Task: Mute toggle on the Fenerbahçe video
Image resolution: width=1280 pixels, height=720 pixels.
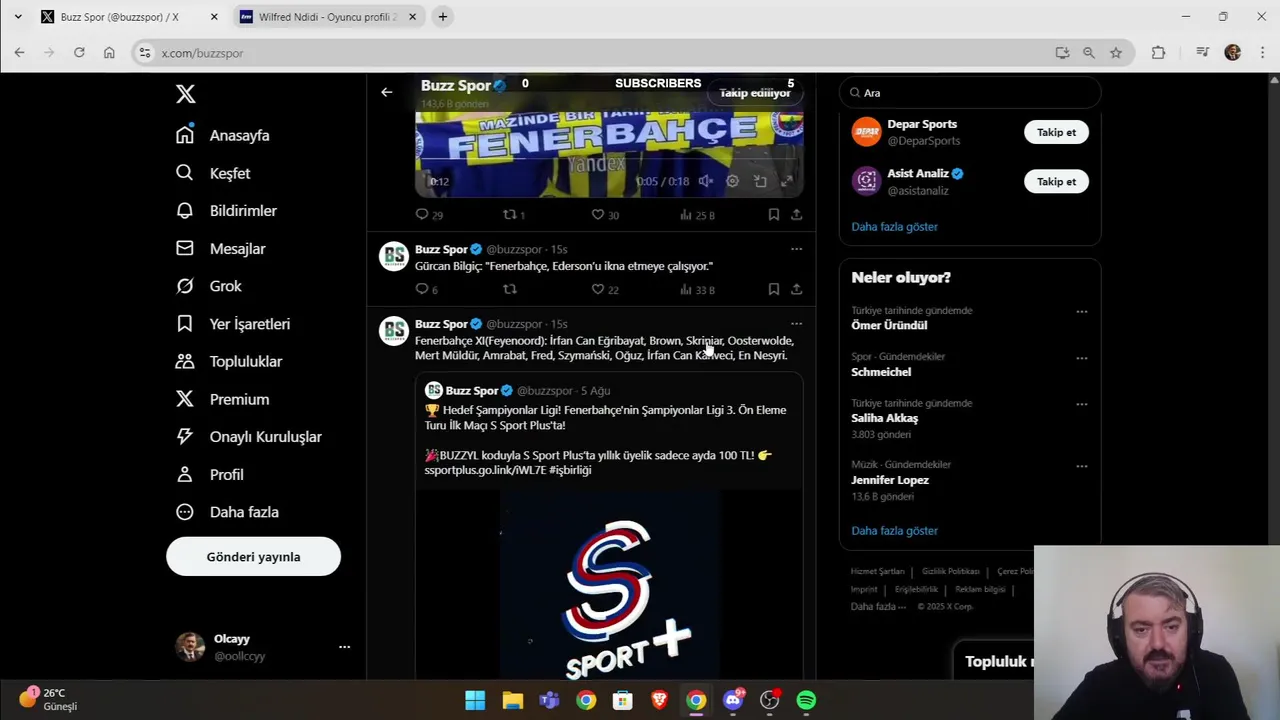Action: [706, 181]
